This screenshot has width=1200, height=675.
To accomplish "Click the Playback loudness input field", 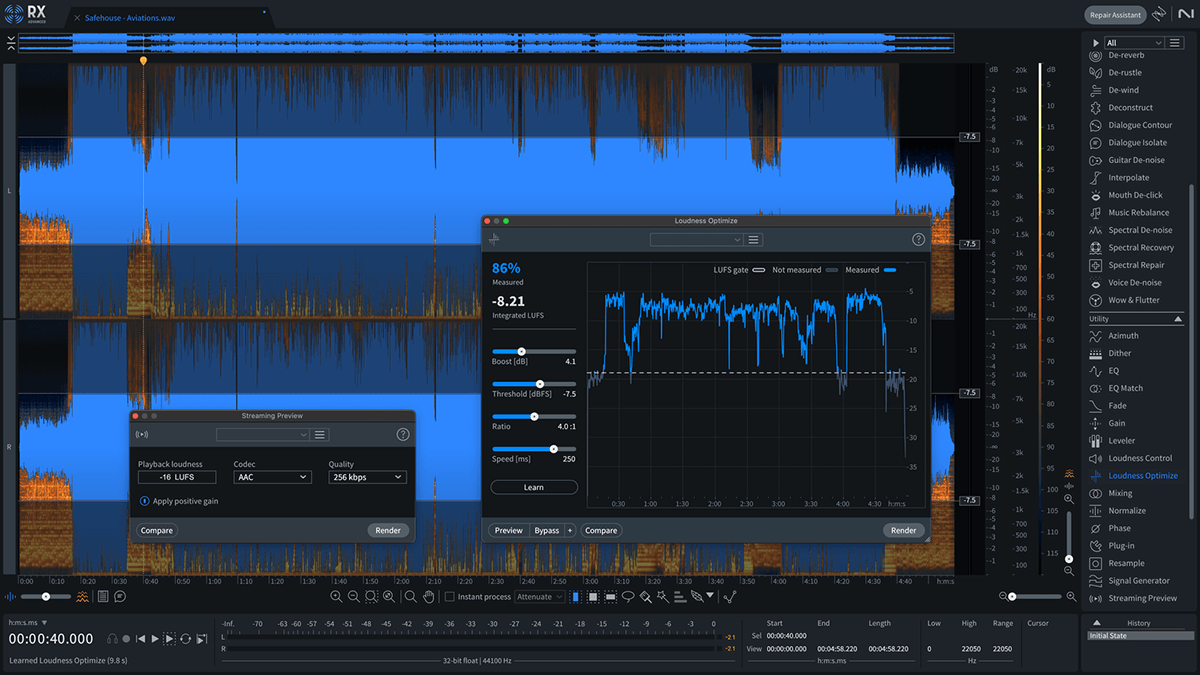I will click(177, 478).
